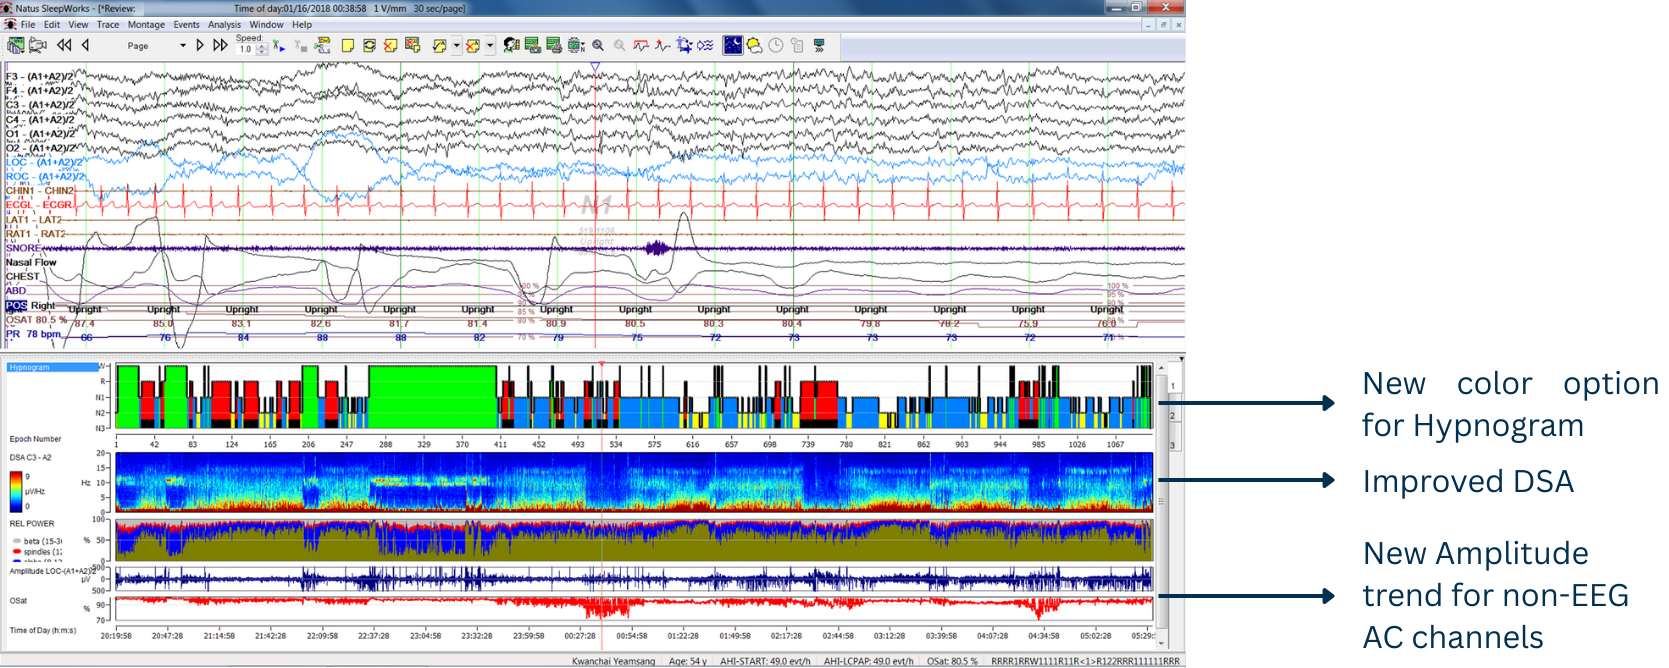Expand dropdown arrow beside checkmark note icon
Viewport: 1669px width, 668px height.
coord(456,45)
